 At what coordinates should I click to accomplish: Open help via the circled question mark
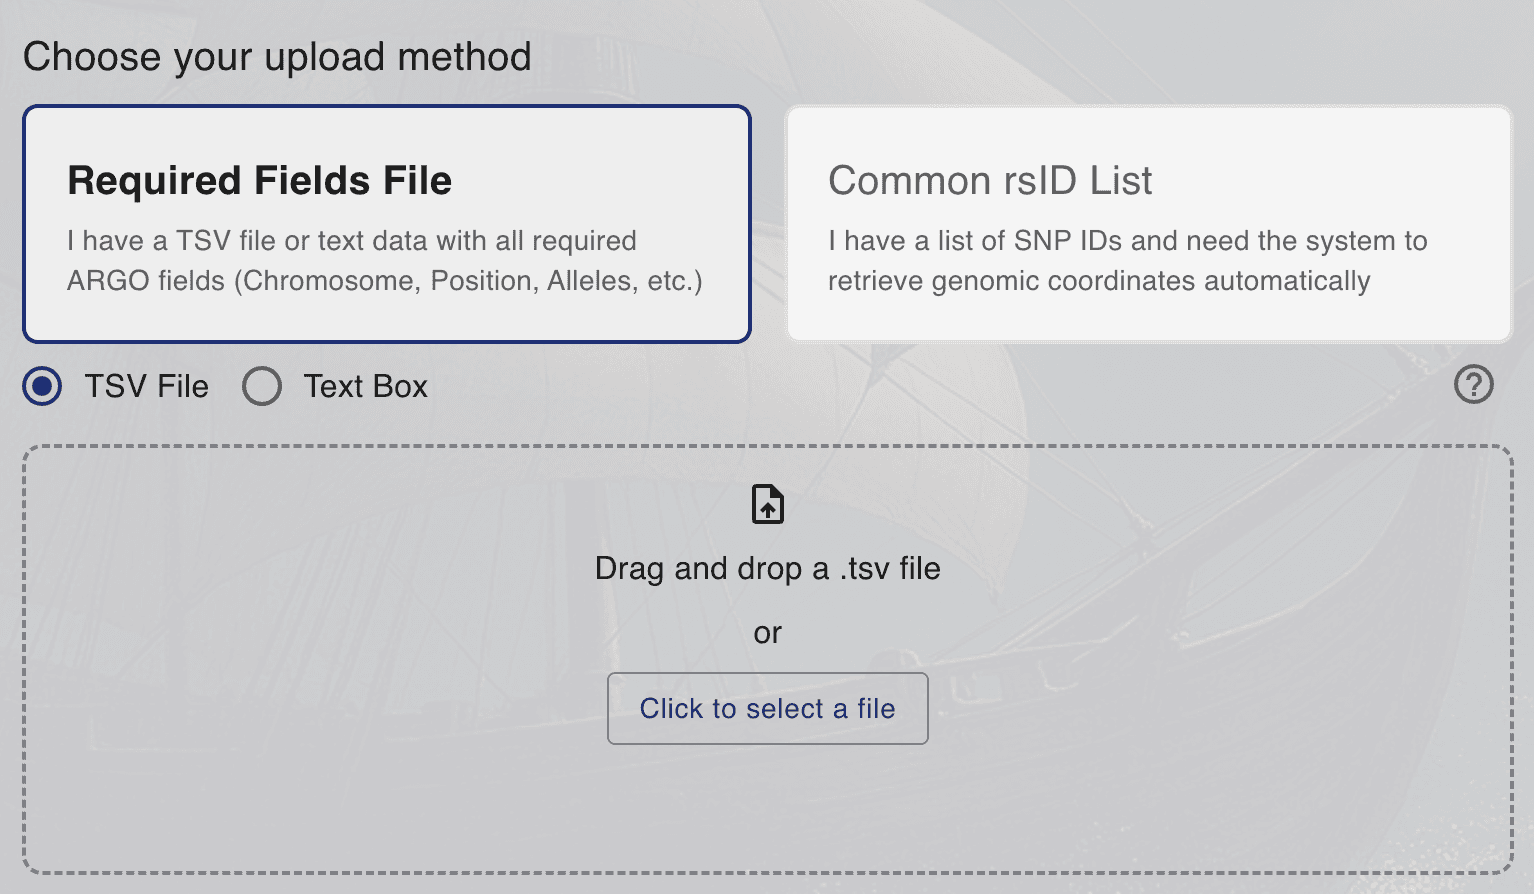tap(1473, 385)
